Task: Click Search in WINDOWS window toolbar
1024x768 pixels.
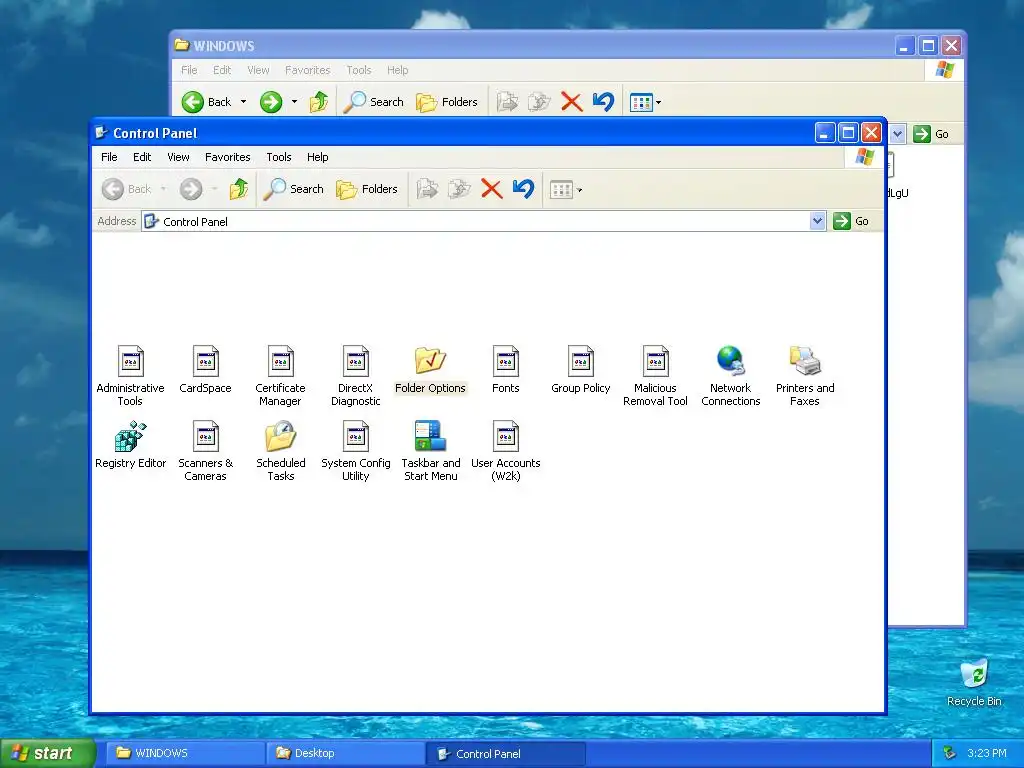Action: tap(374, 102)
